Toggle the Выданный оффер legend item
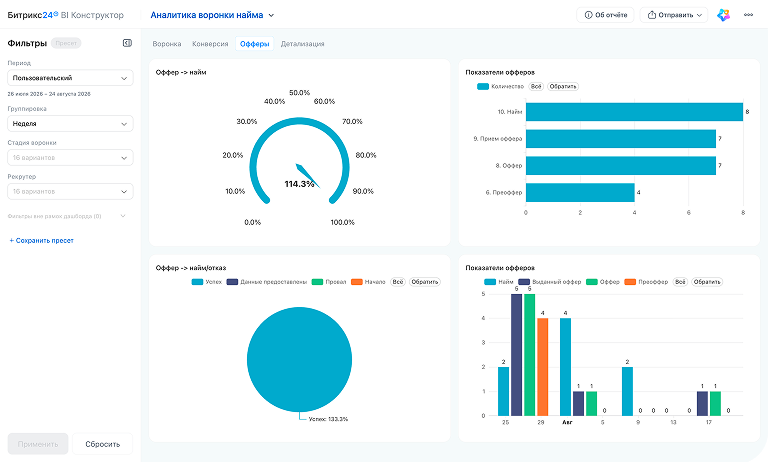This screenshot has width=768, height=464. (x=550, y=282)
